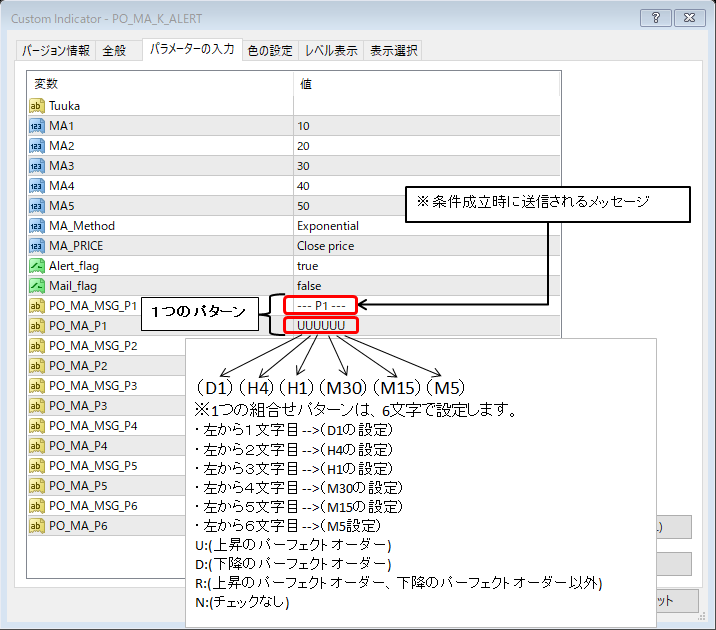This screenshot has height=630, width=716.
Task: Click the string icon beside PO_MA_P6
Action: (37, 526)
